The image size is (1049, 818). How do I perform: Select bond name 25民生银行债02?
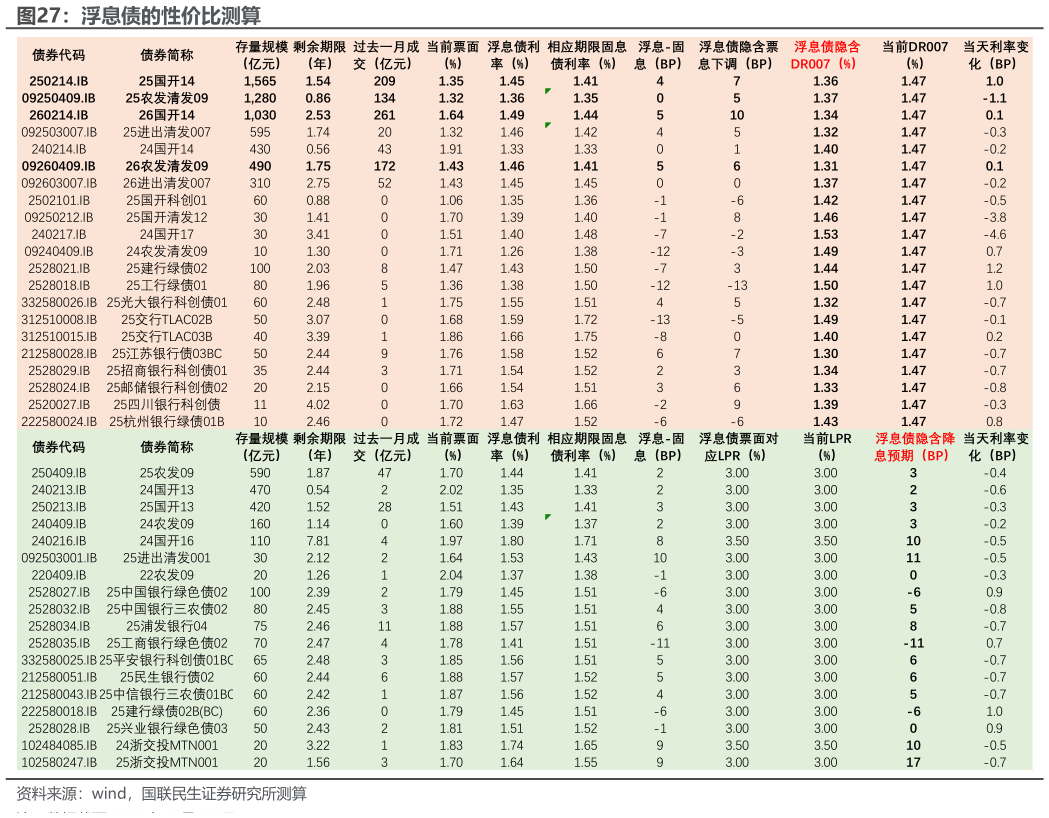tap(167, 678)
